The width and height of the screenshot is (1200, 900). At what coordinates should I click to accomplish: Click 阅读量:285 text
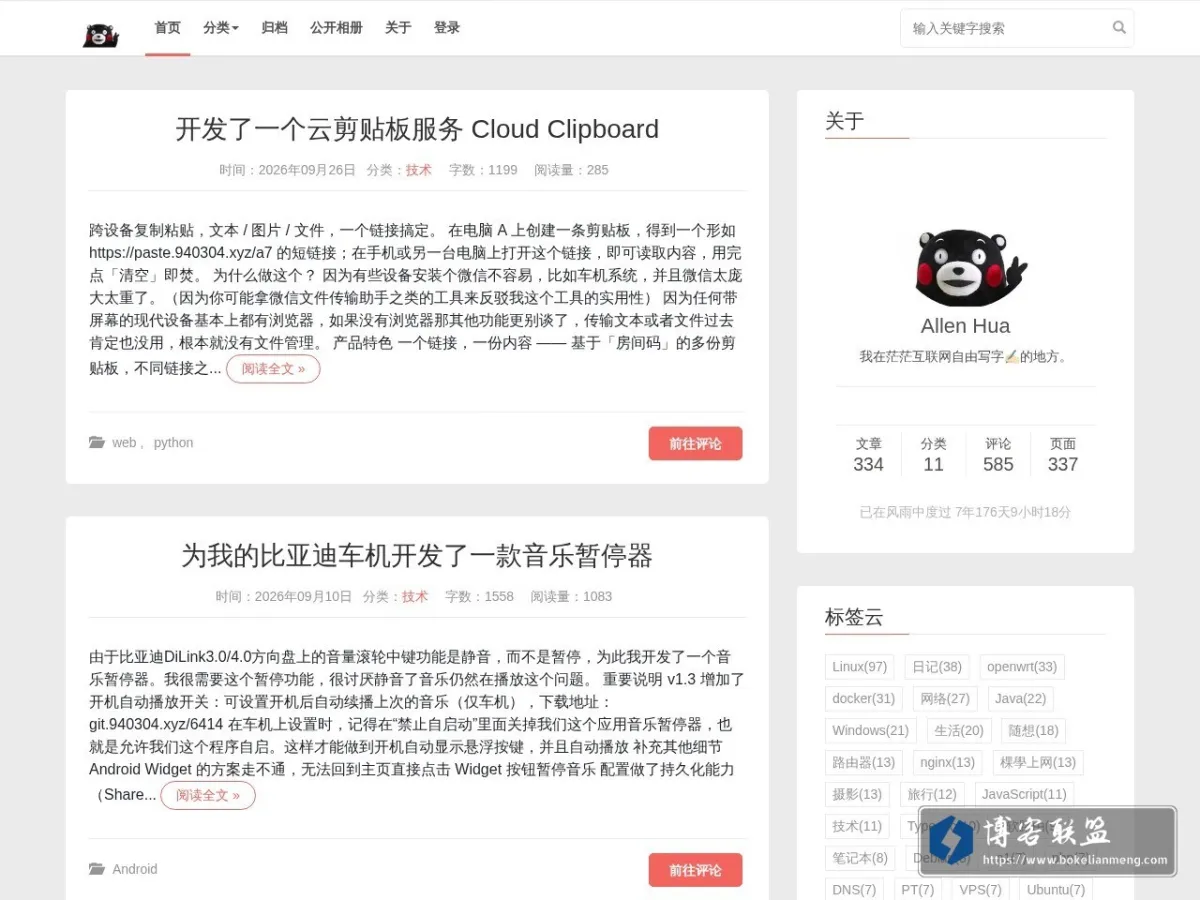(571, 170)
